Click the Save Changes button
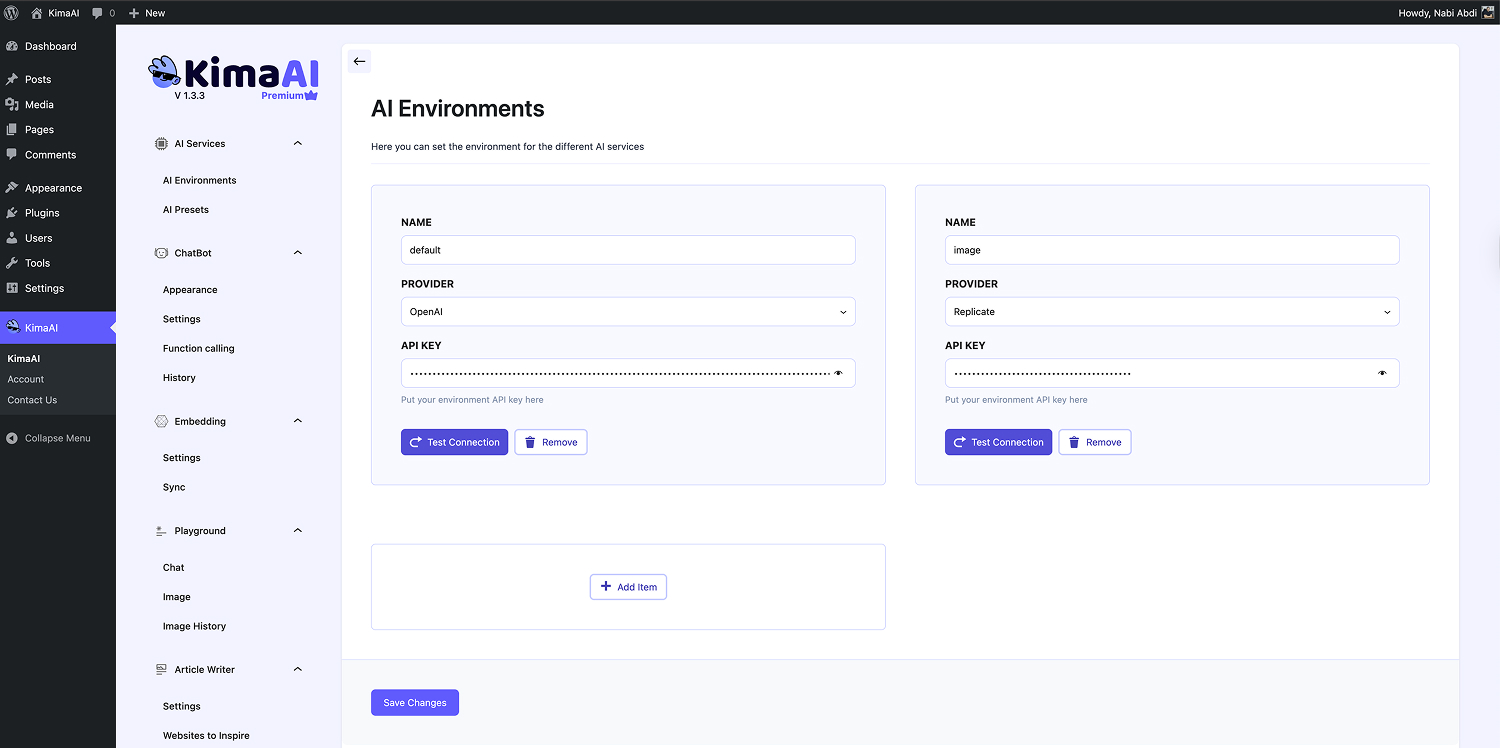Viewport: 1500px width, 748px height. tap(414, 703)
